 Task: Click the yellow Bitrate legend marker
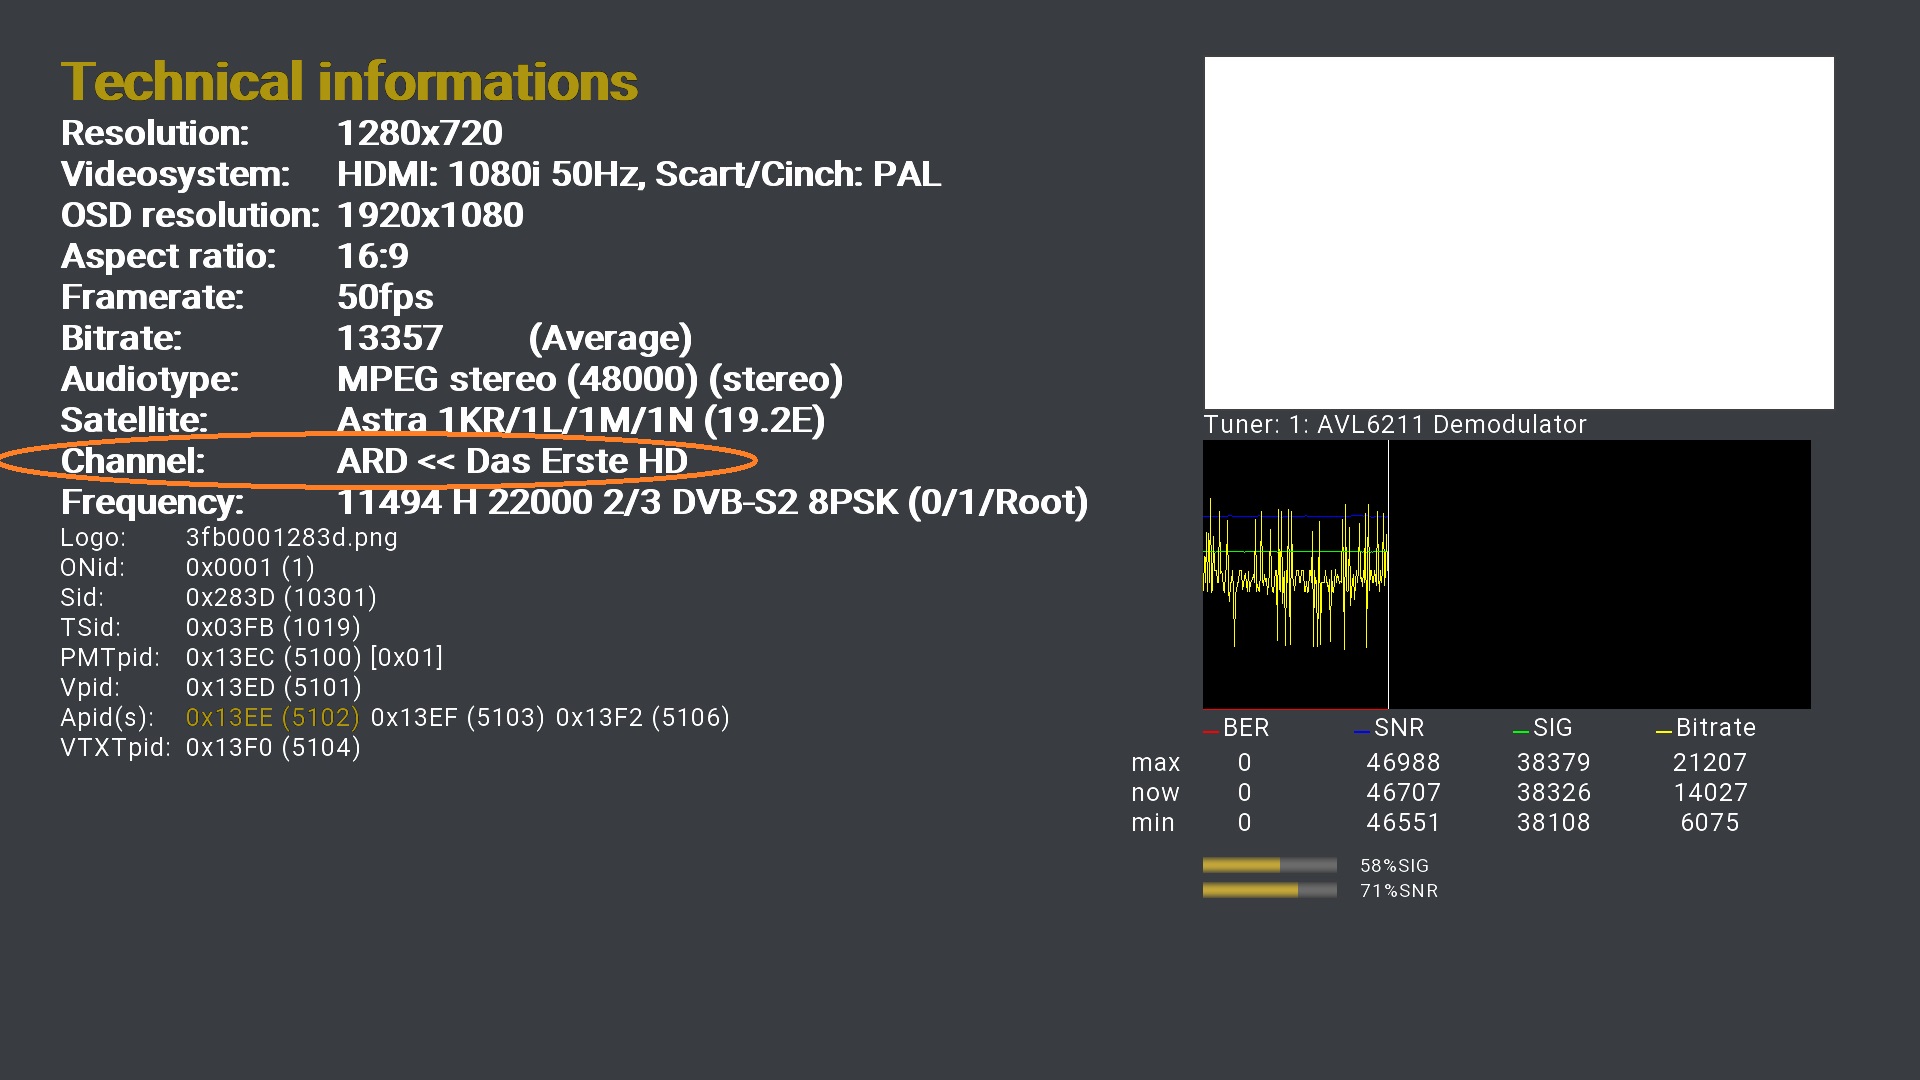click(x=1663, y=732)
